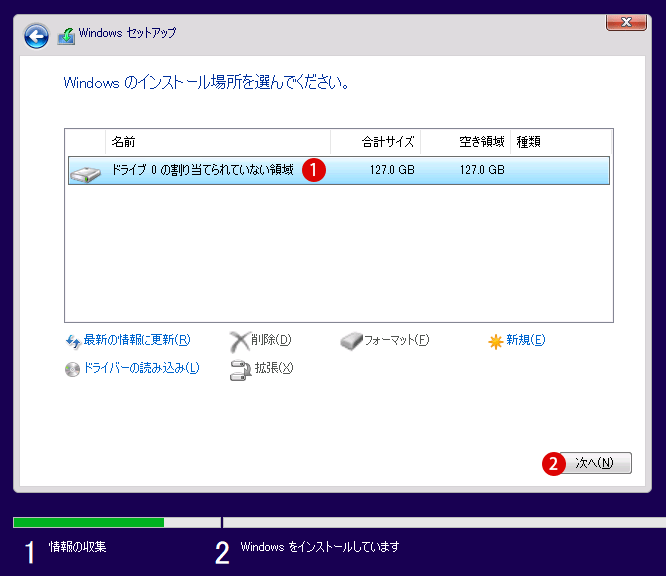Image resolution: width=666 pixels, height=576 pixels.
Task: Click the delete X icon
Action: click(239, 342)
